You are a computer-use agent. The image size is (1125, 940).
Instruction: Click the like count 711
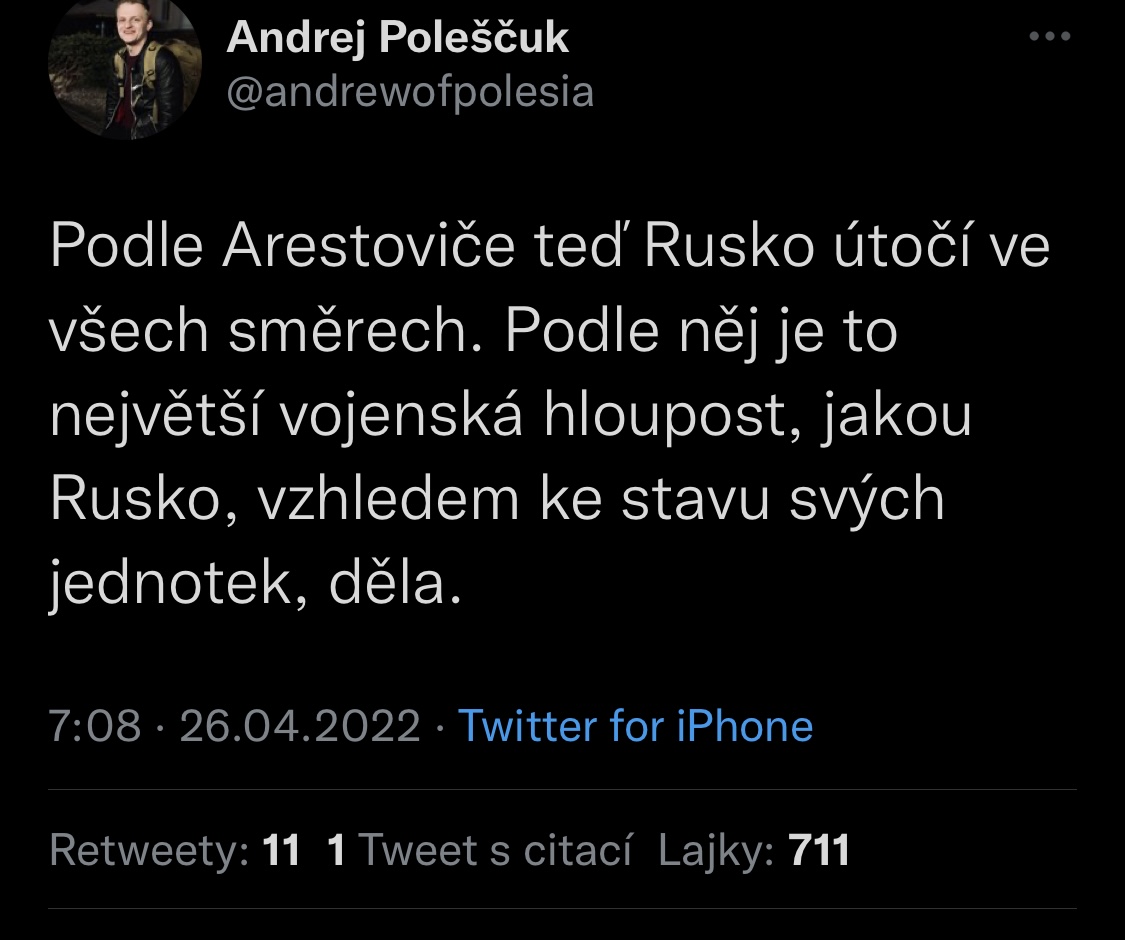click(x=820, y=850)
